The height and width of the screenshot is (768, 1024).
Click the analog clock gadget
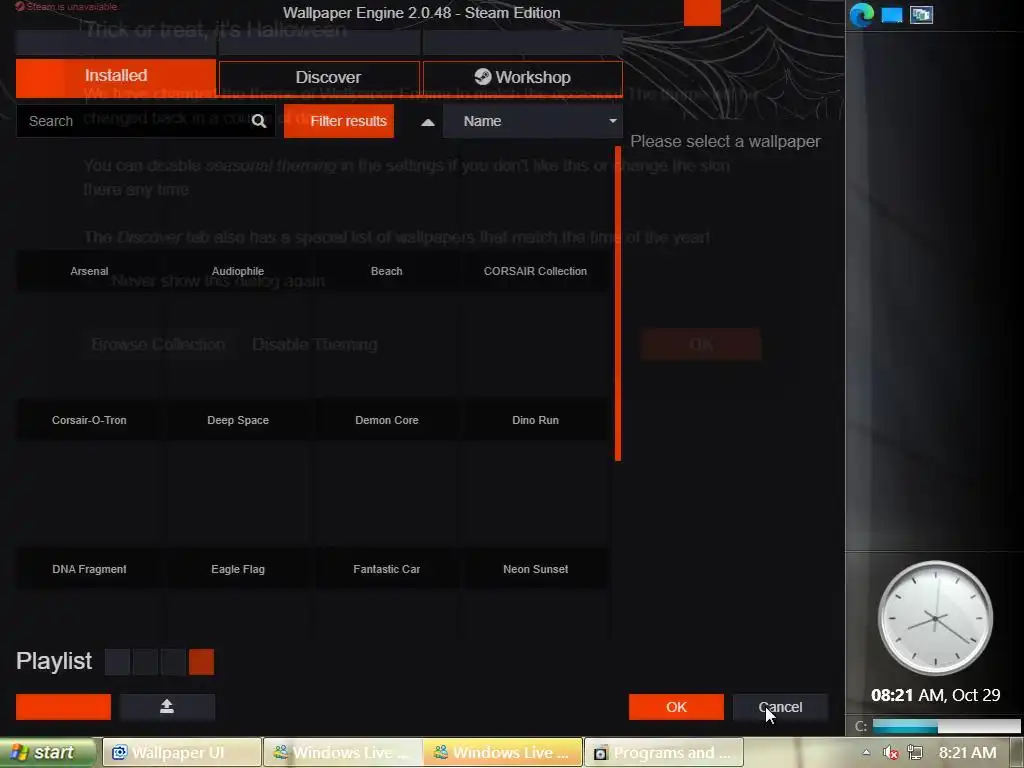point(935,618)
